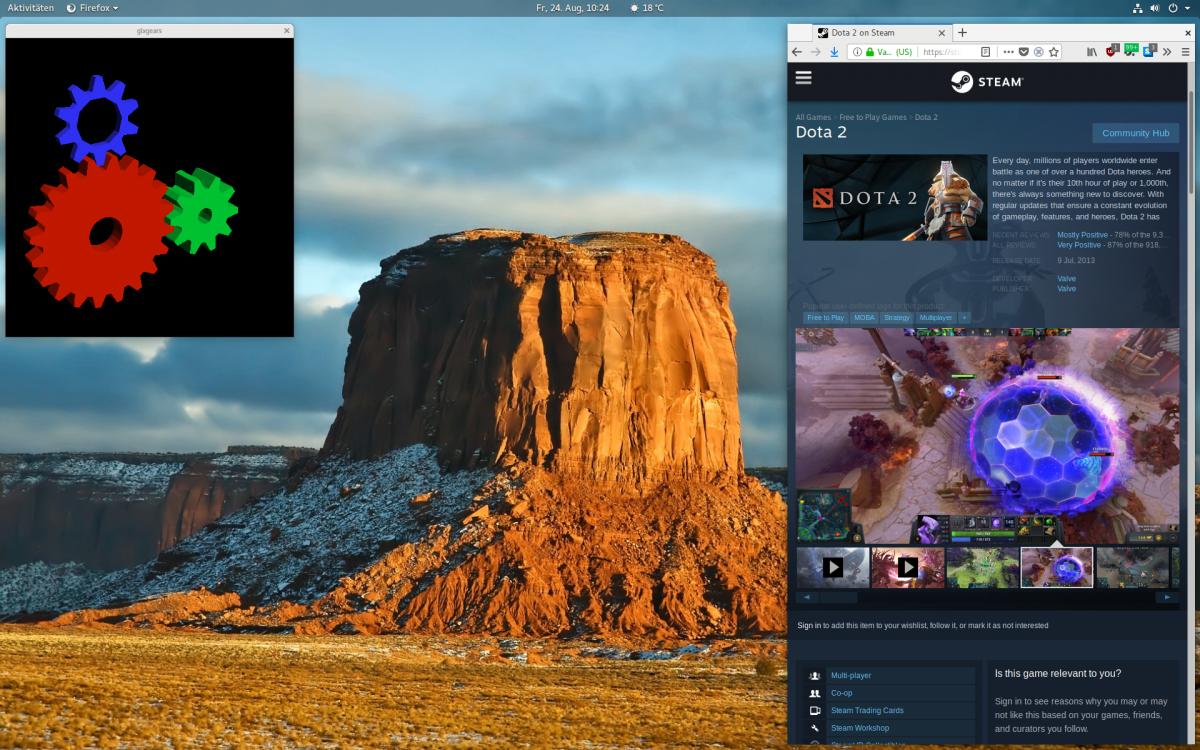
Task: Select the Free to Play tag
Action: tap(826, 318)
